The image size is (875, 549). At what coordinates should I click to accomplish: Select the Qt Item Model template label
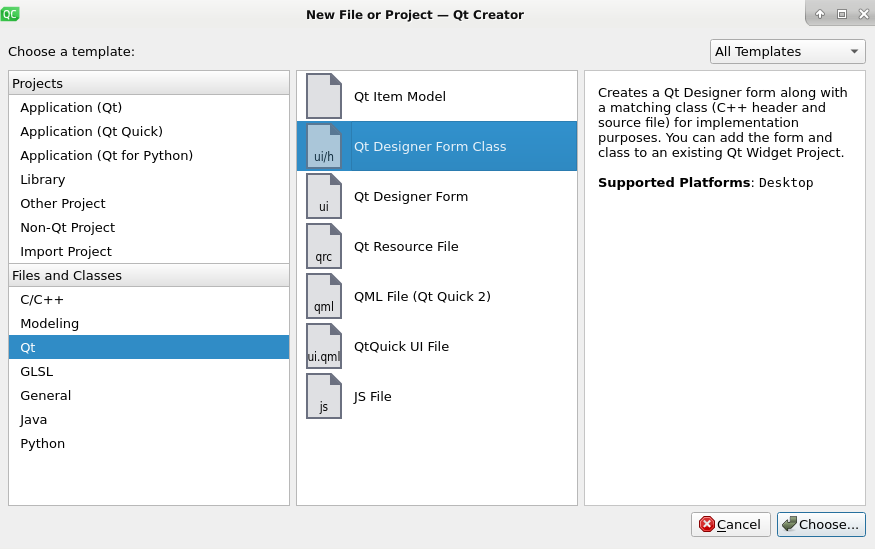[400, 97]
